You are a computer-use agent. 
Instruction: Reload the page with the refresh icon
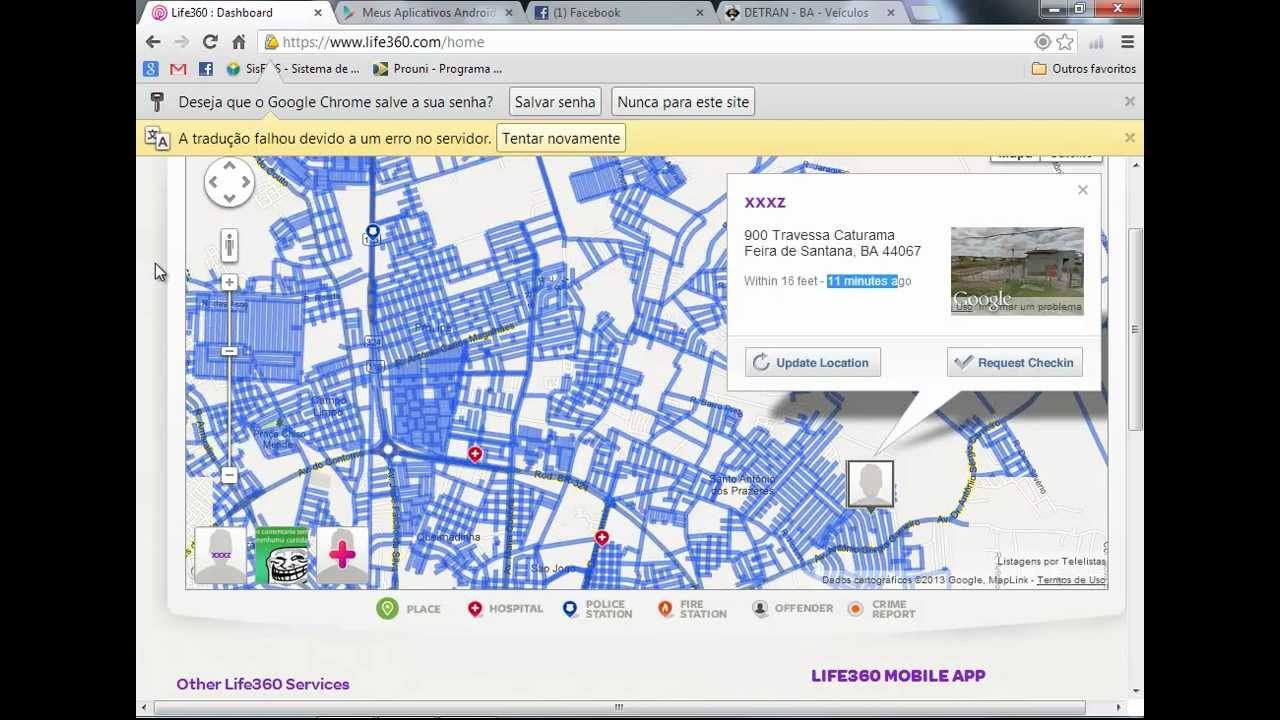[210, 42]
